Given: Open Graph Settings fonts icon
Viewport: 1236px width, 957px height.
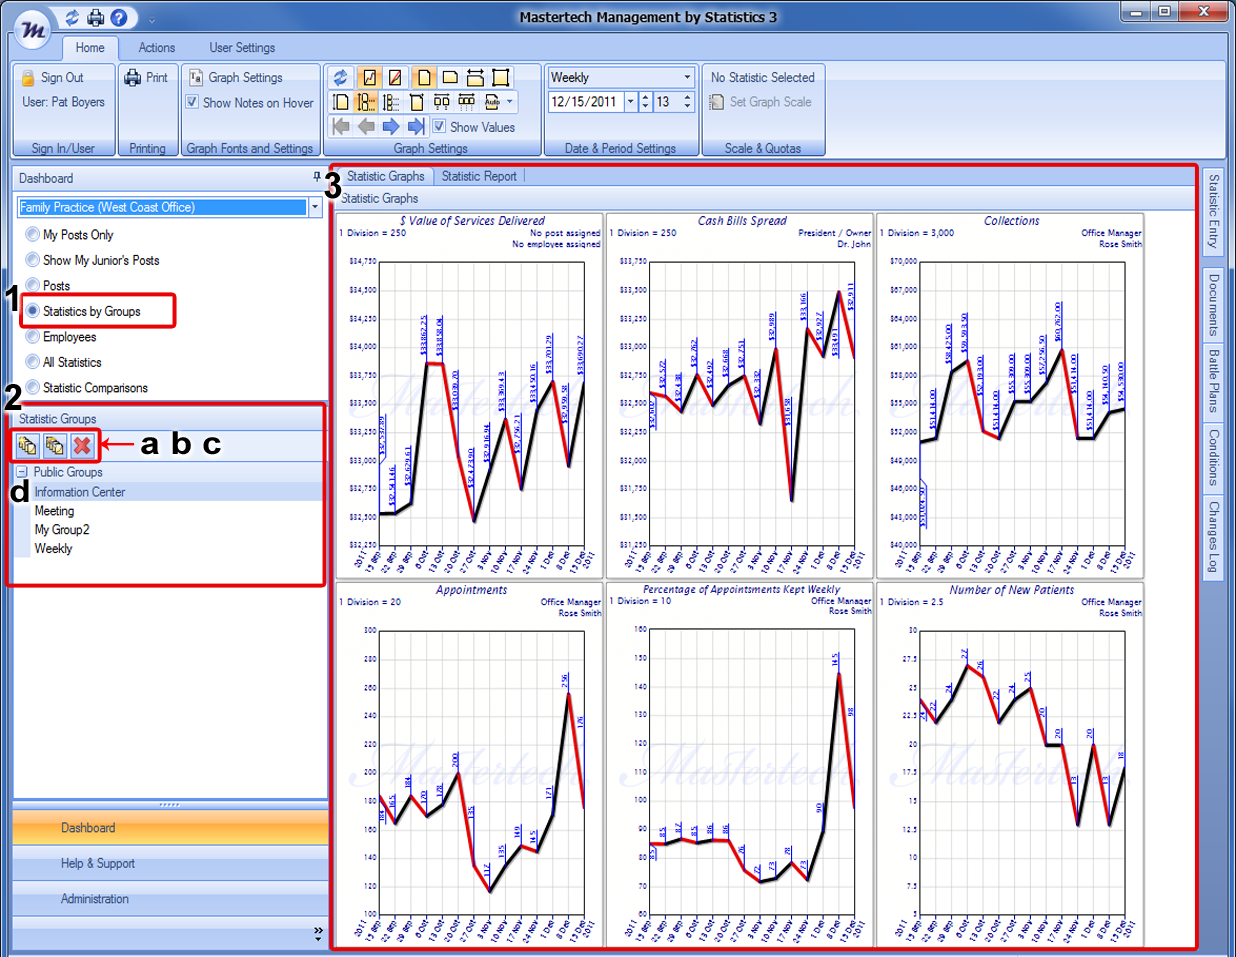Looking at the screenshot, I should click(196, 77).
